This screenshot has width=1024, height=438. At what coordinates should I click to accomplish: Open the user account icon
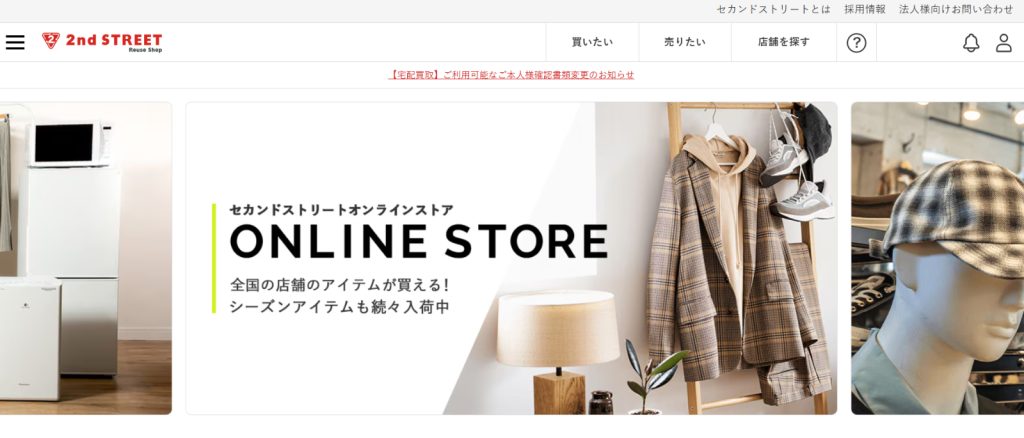[x=1004, y=43]
